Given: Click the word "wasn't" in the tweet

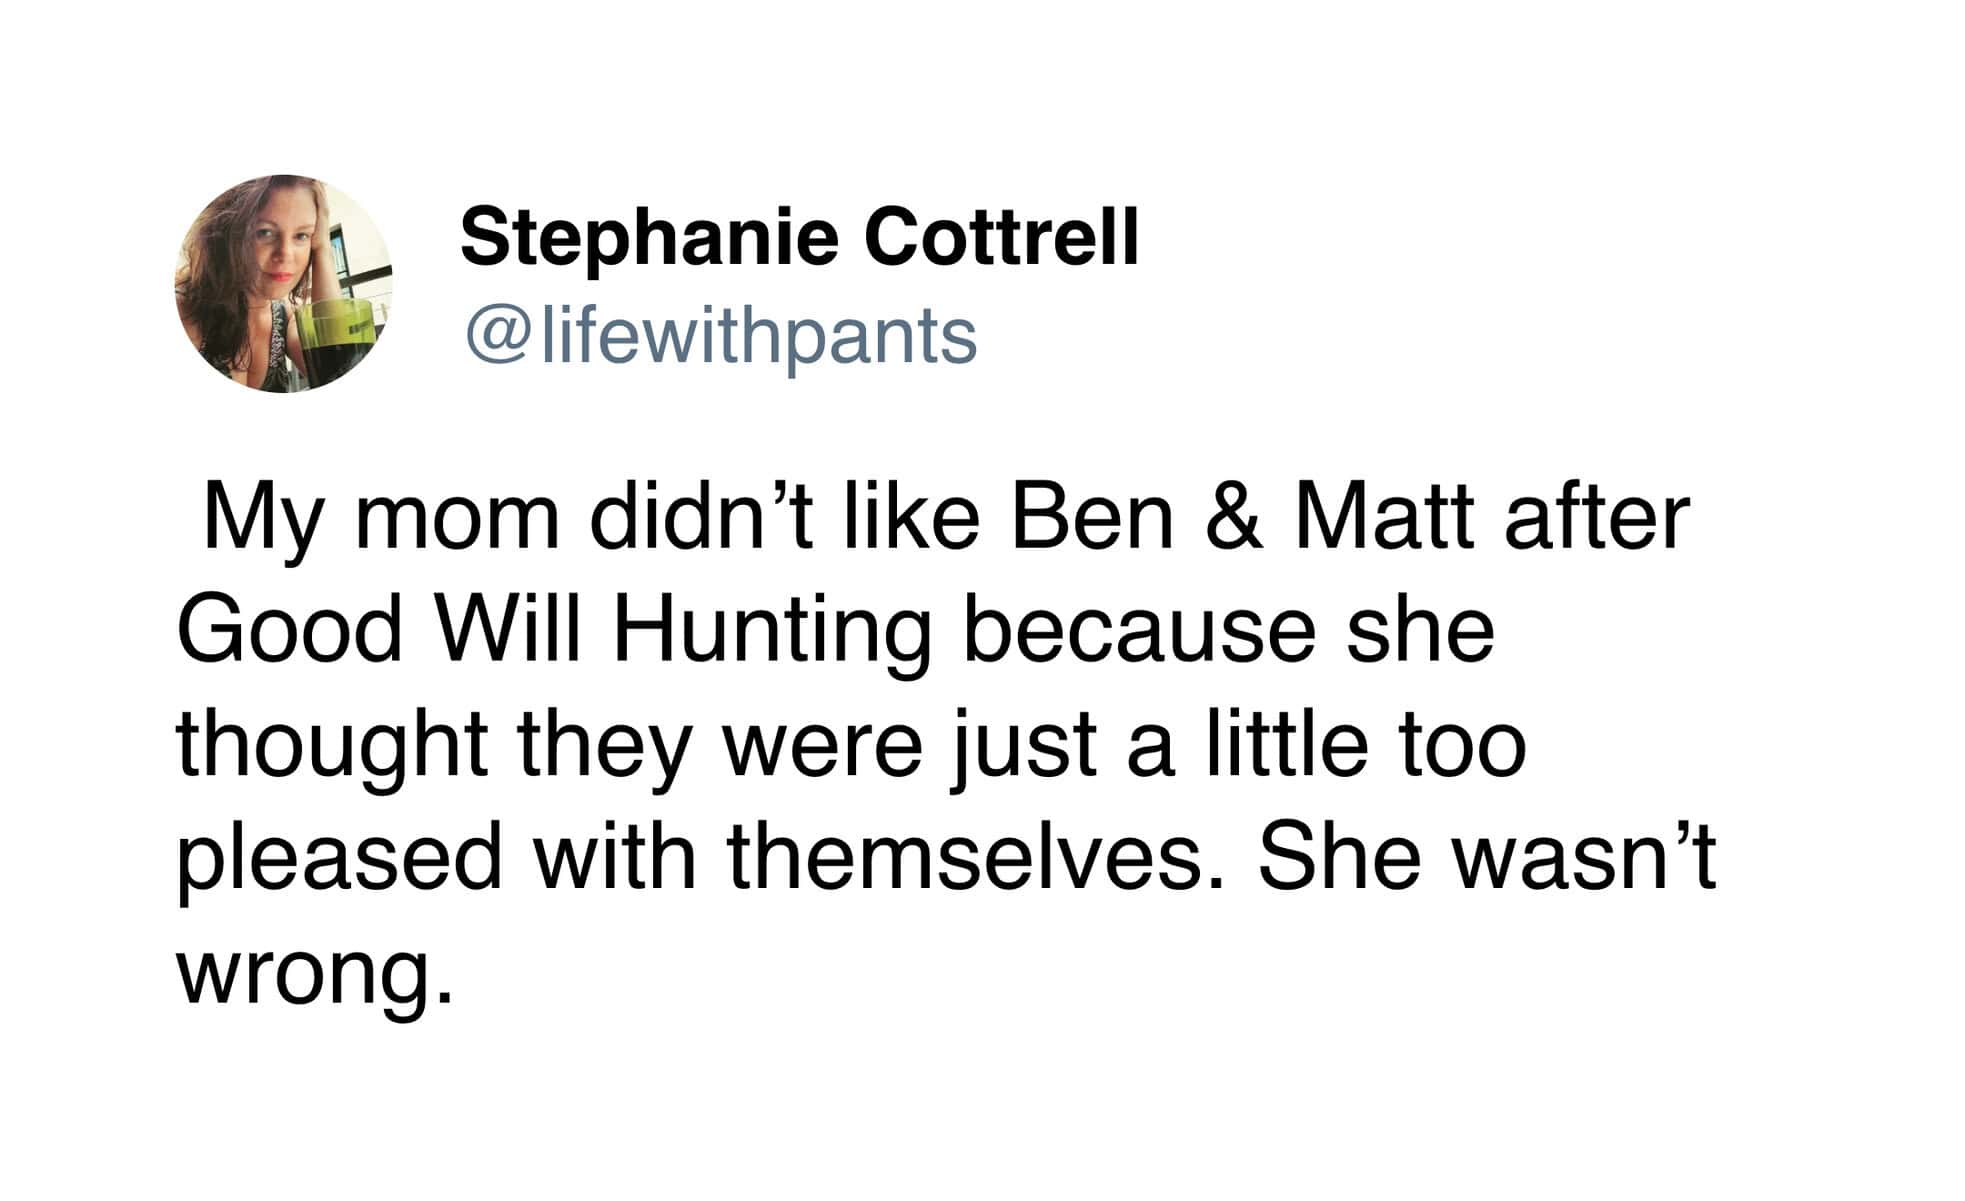Looking at the screenshot, I should tap(1584, 858).
